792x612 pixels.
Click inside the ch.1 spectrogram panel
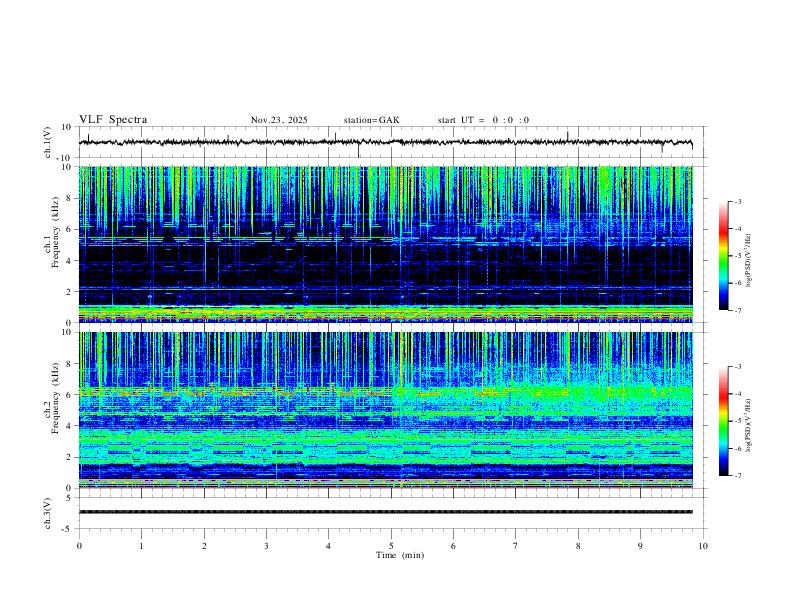click(x=385, y=244)
